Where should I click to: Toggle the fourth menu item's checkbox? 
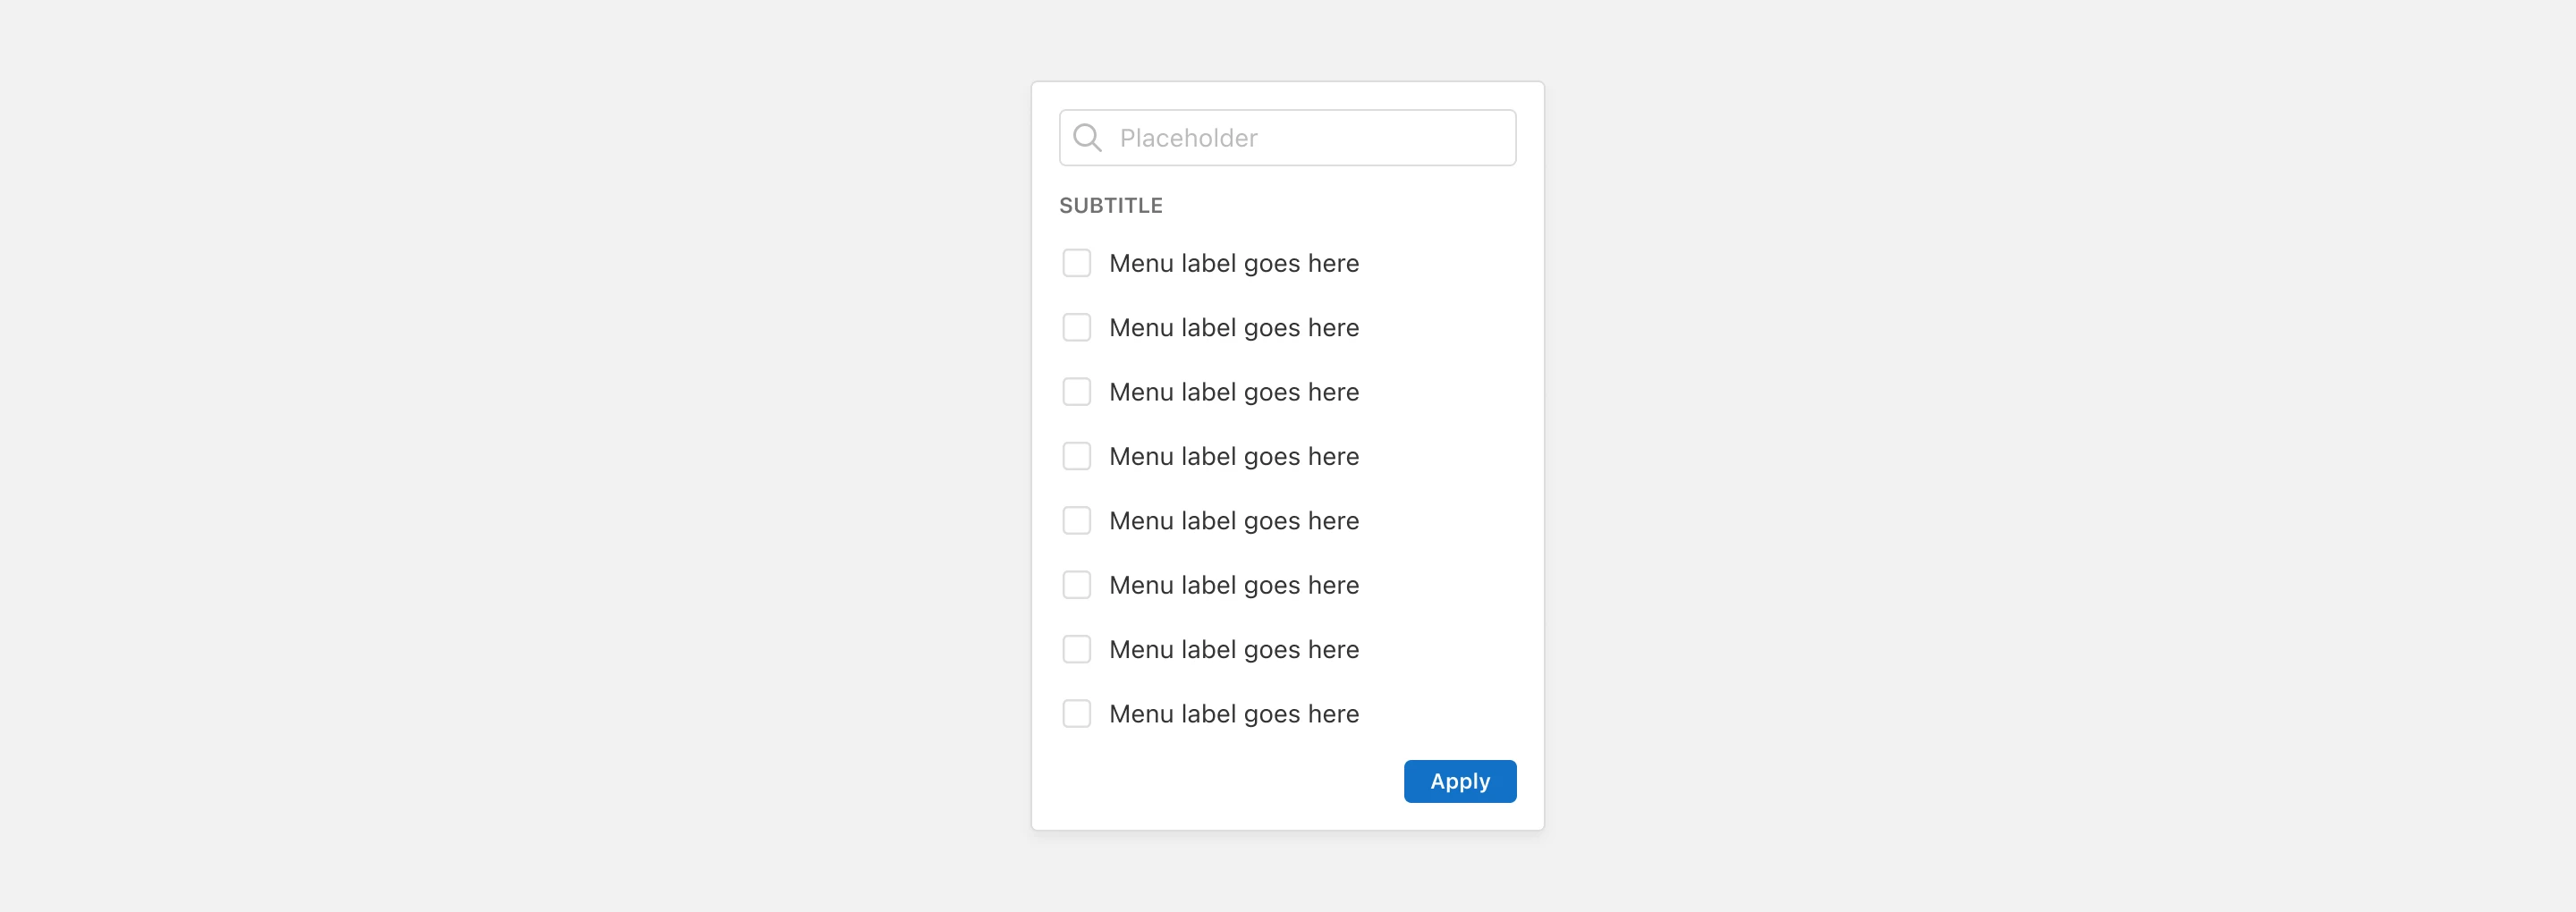coord(1076,456)
